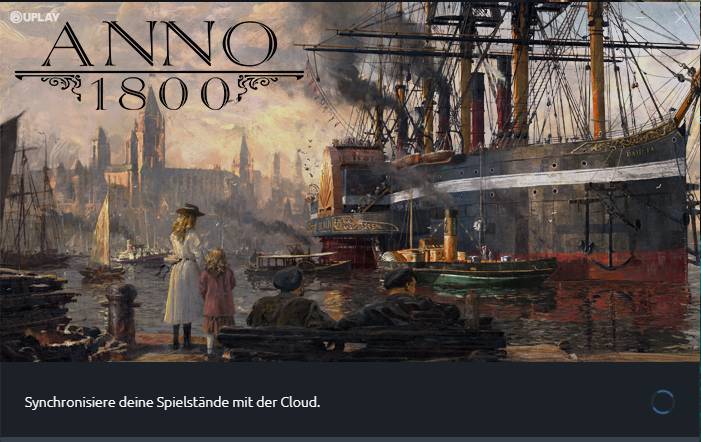Click the cloud sync status message

tap(172, 402)
